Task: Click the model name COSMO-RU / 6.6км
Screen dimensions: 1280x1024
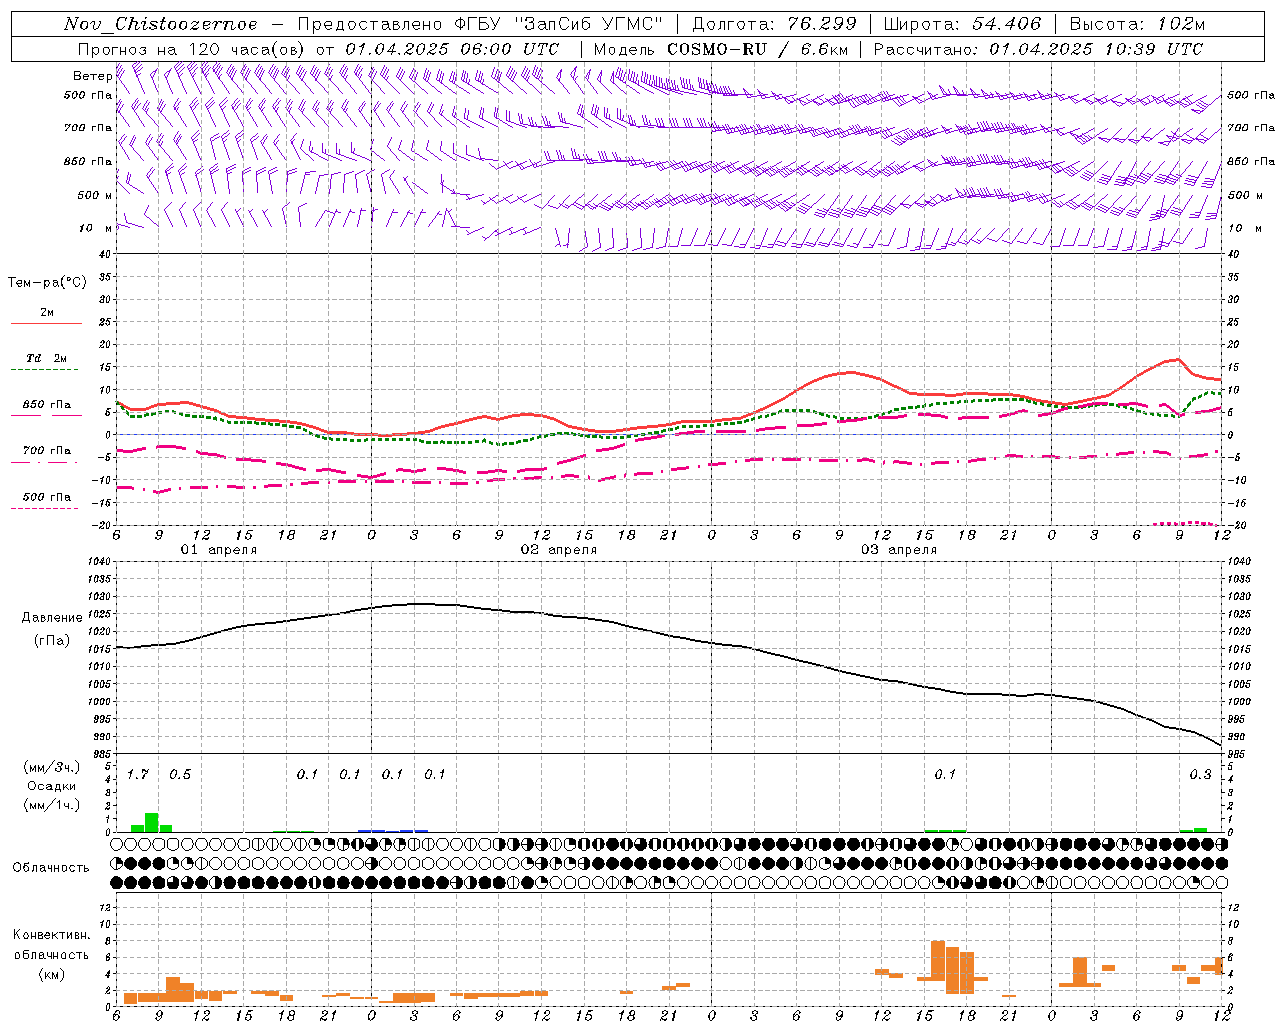Action: click(757, 49)
